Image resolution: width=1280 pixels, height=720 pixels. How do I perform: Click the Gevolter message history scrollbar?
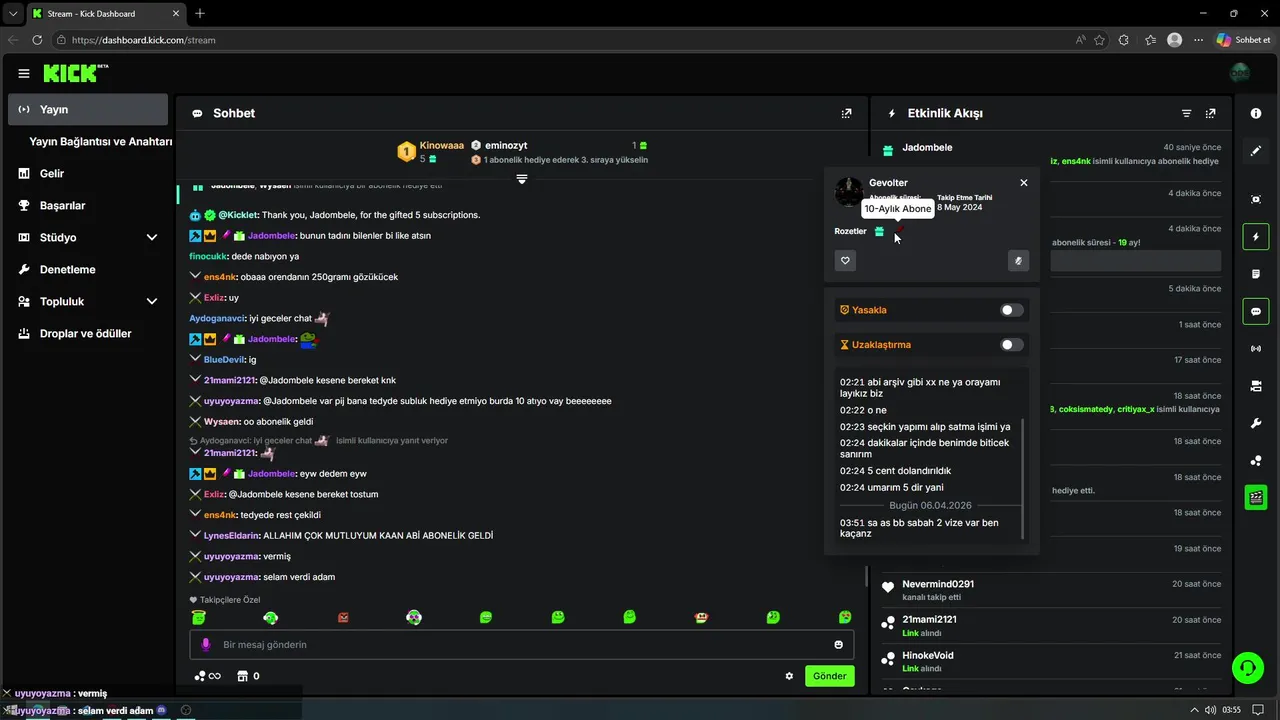pyautogui.click(x=1022, y=478)
